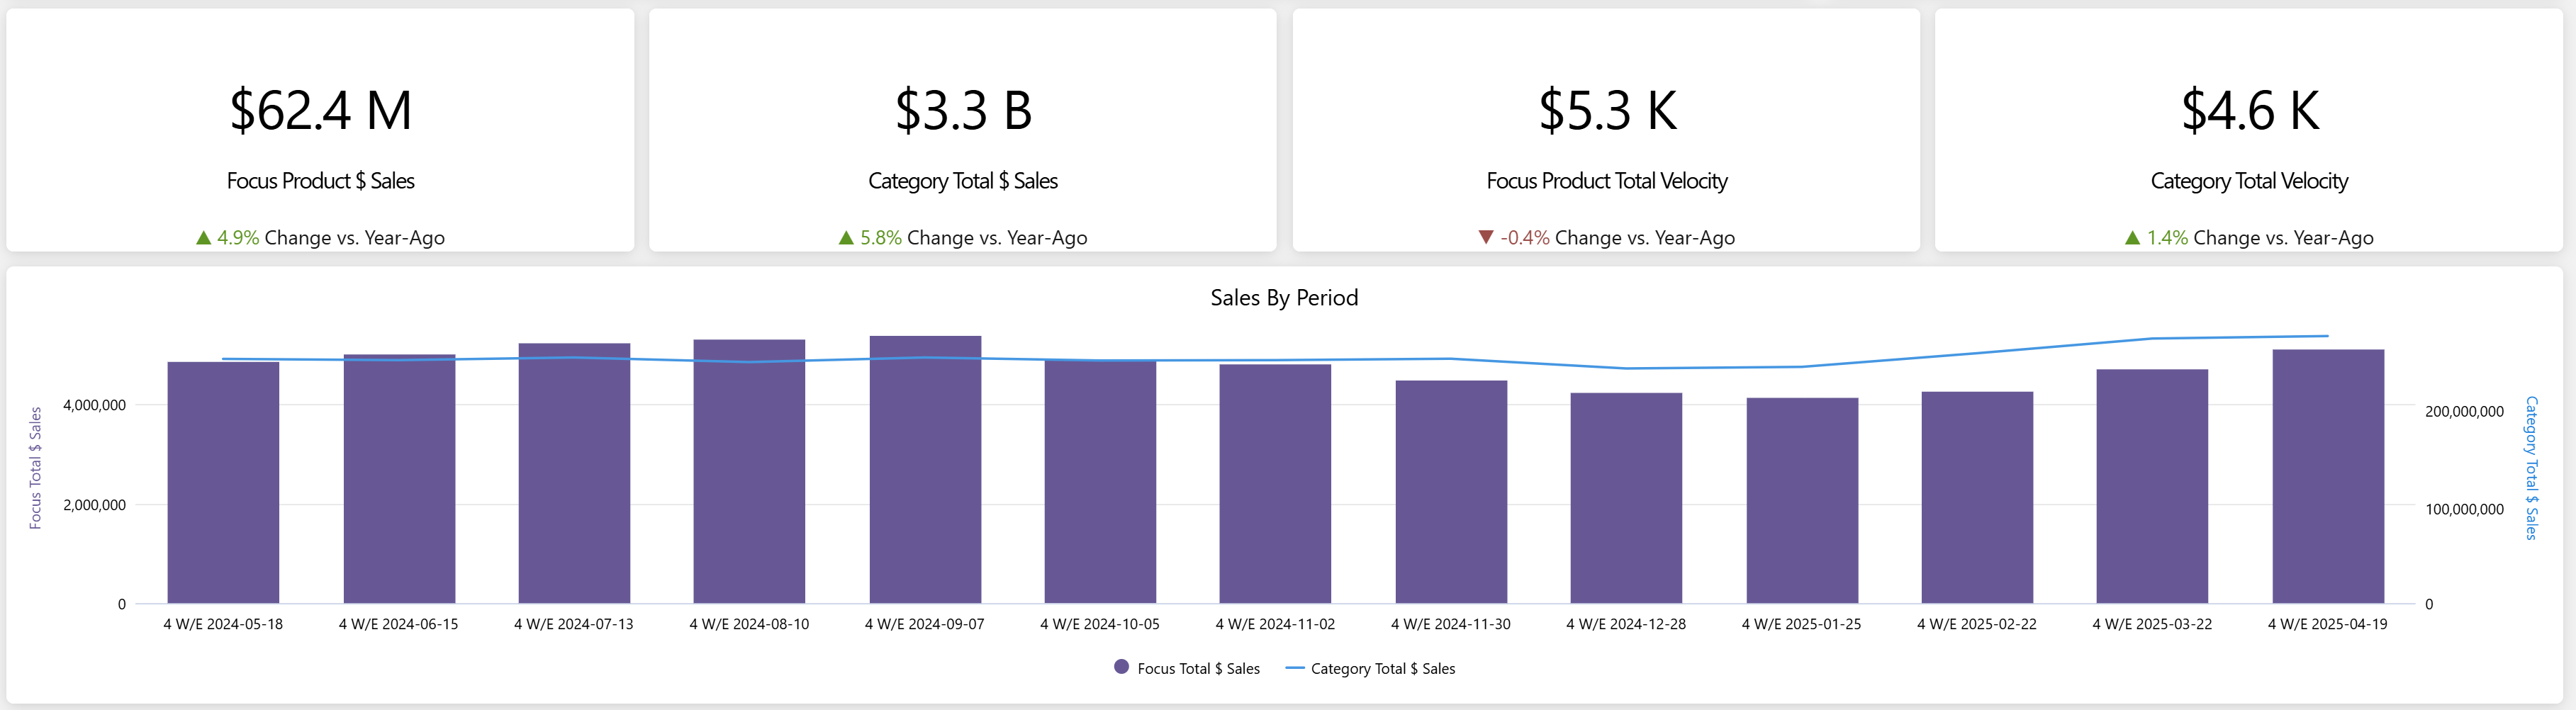The width and height of the screenshot is (2576, 710).
Task: Click the bar for 4 W/E 2025-04-19
Action: [2328, 480]
